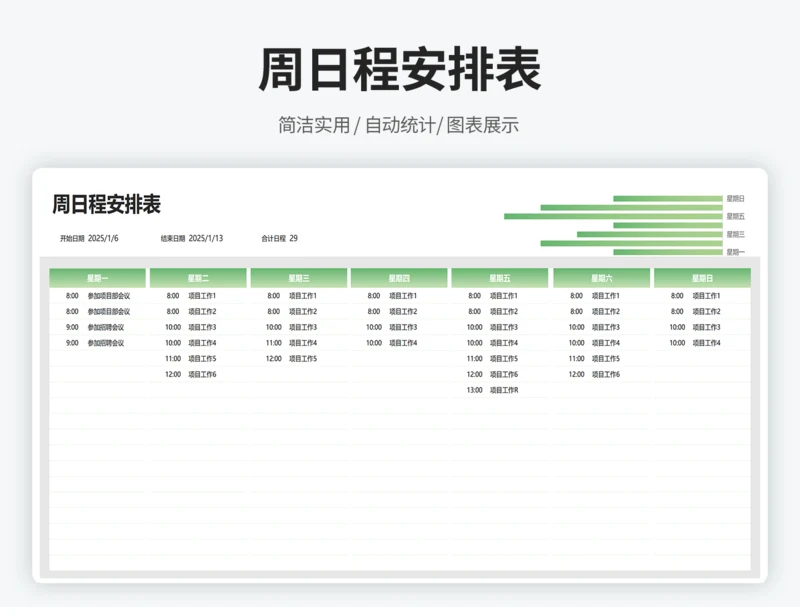Click the 12:00 time cell under 星期三
The height and width of the screenshot is (616, 800).
tap(273, 359)
